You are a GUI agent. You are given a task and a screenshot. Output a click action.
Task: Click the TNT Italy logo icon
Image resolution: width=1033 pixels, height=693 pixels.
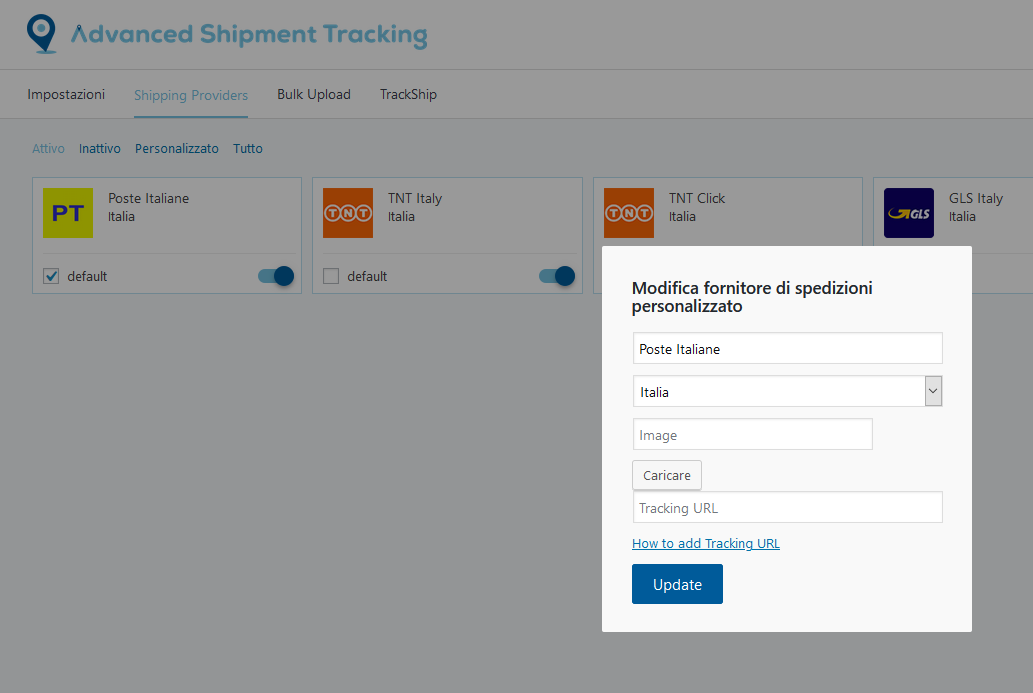pos(348,213)
